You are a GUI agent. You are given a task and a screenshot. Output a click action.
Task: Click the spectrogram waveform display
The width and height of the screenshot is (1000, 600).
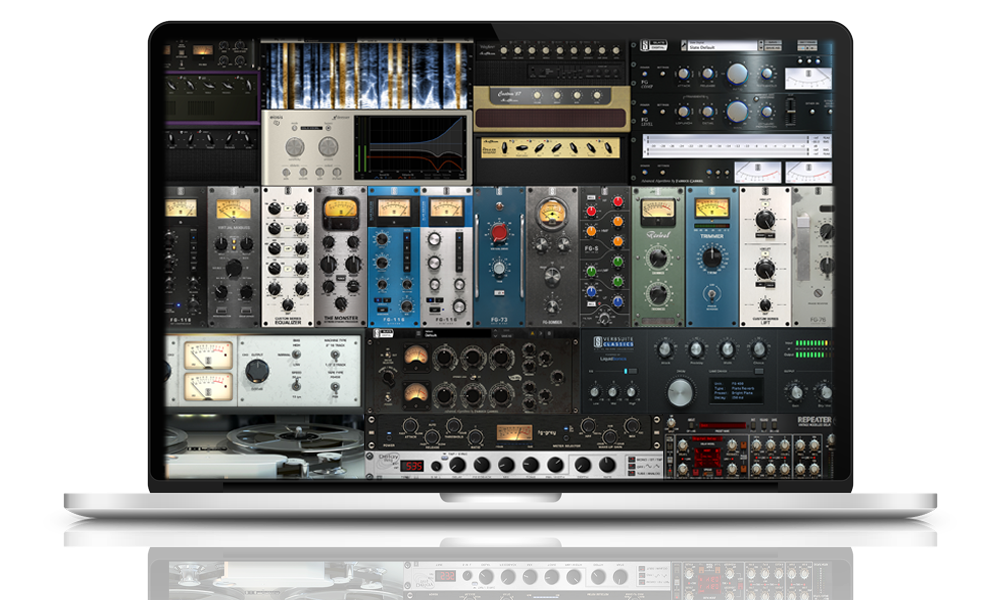coord(365,74)
